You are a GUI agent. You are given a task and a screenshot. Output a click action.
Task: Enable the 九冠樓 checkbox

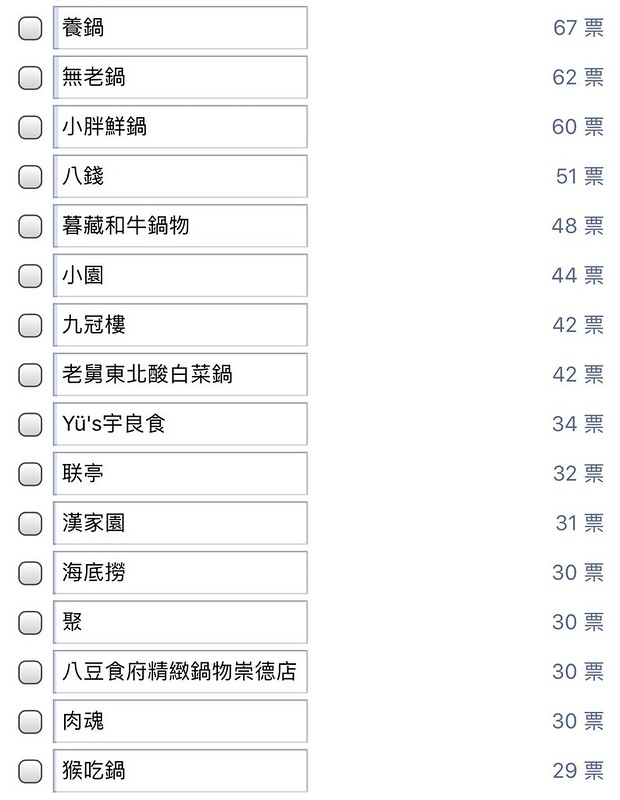coord(30,326)
